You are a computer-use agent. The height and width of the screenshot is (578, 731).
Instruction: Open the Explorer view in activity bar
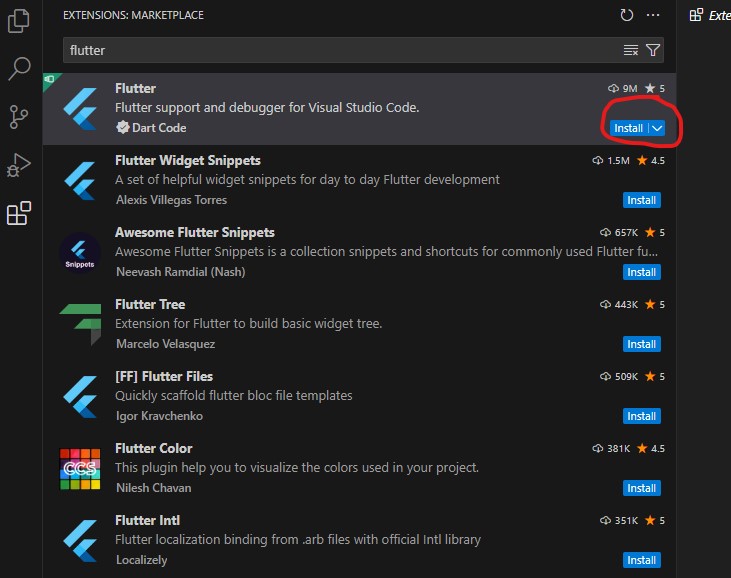(19, 21)
